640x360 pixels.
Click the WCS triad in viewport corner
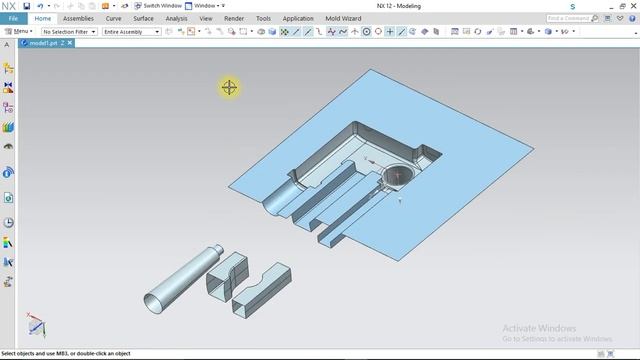(x=36, y=325)
